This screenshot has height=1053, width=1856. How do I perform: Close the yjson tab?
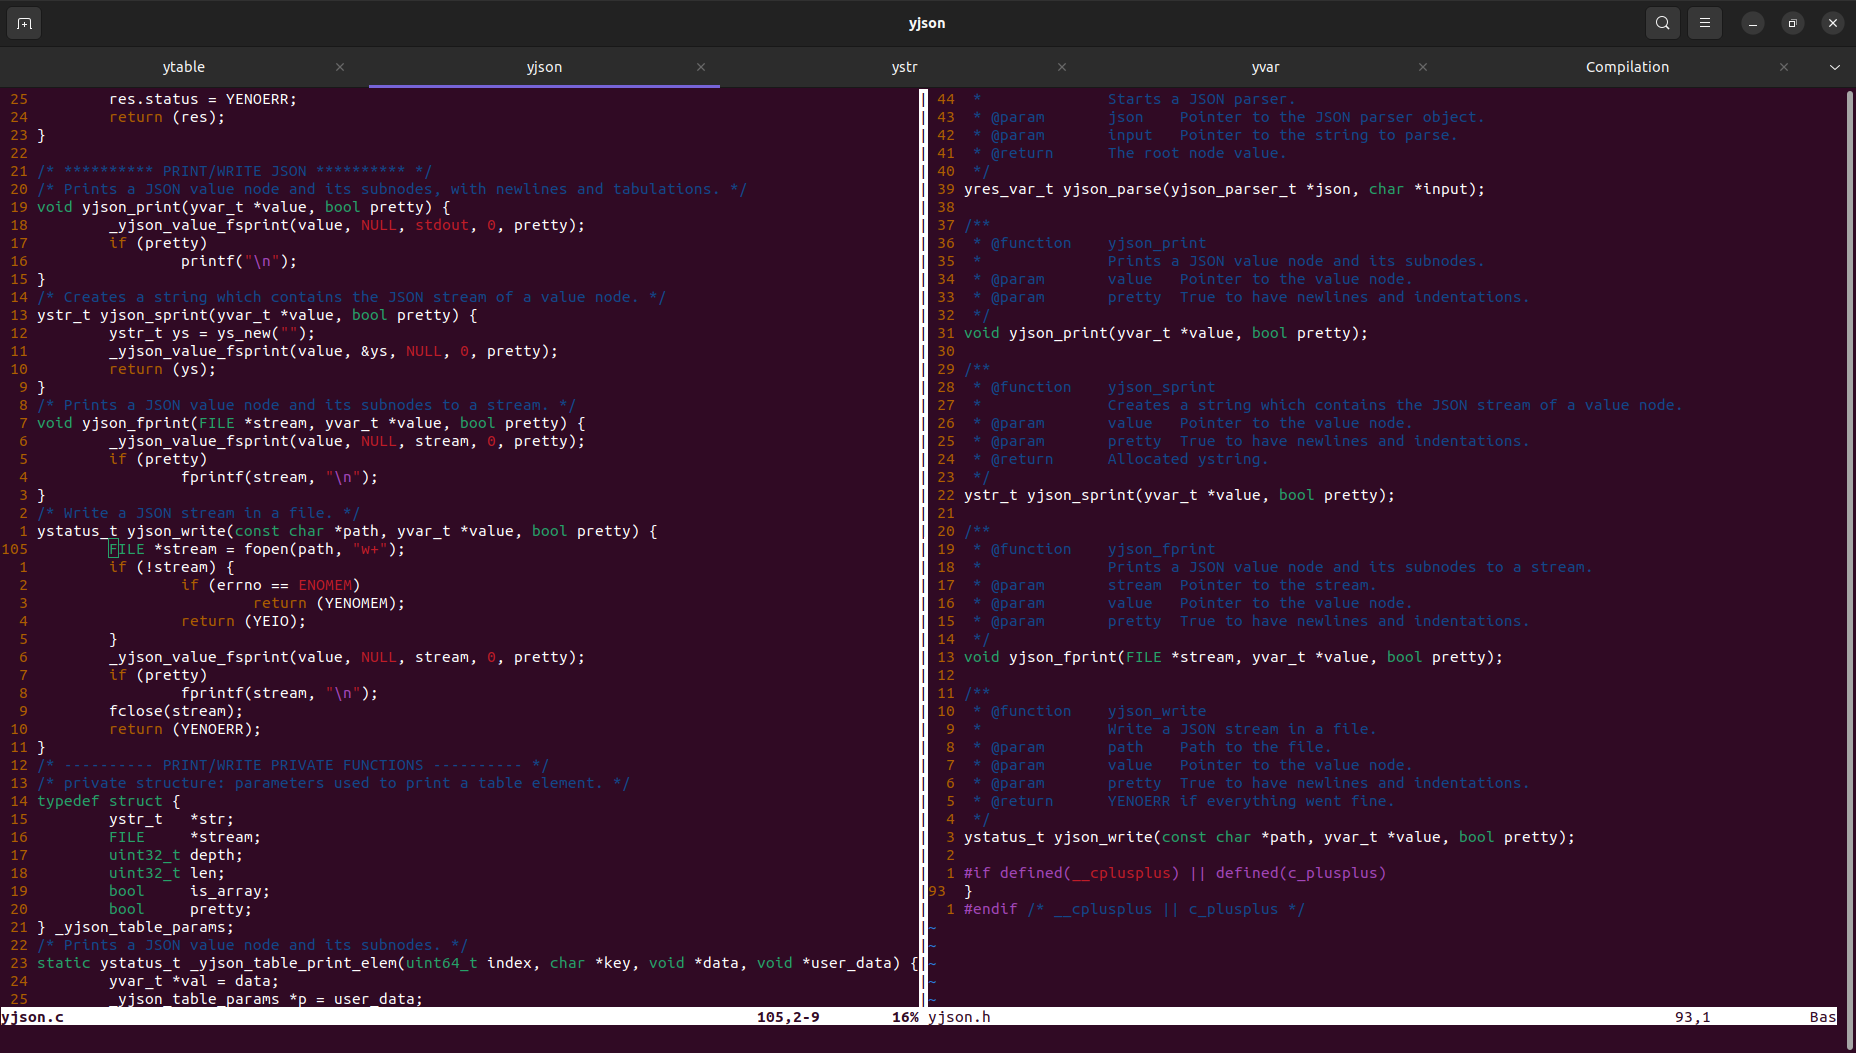point(701,67)
